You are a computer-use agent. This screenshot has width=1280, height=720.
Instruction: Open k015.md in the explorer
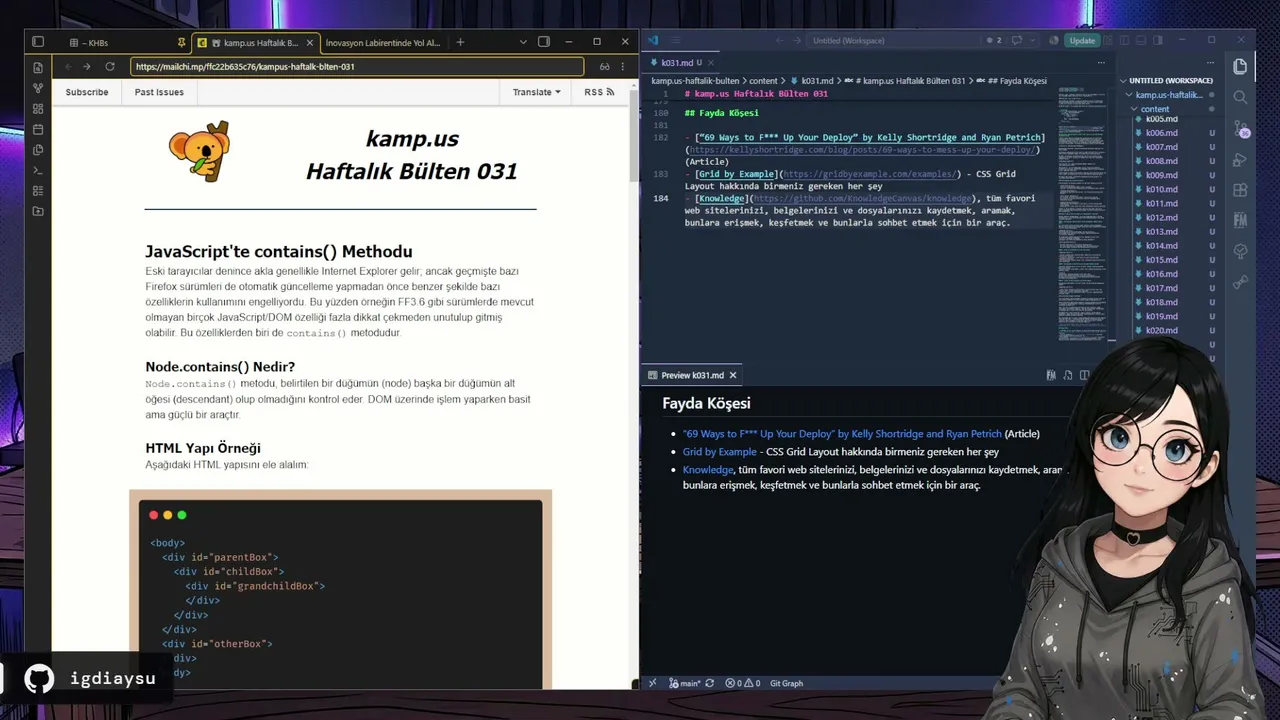pos(1162,260)
